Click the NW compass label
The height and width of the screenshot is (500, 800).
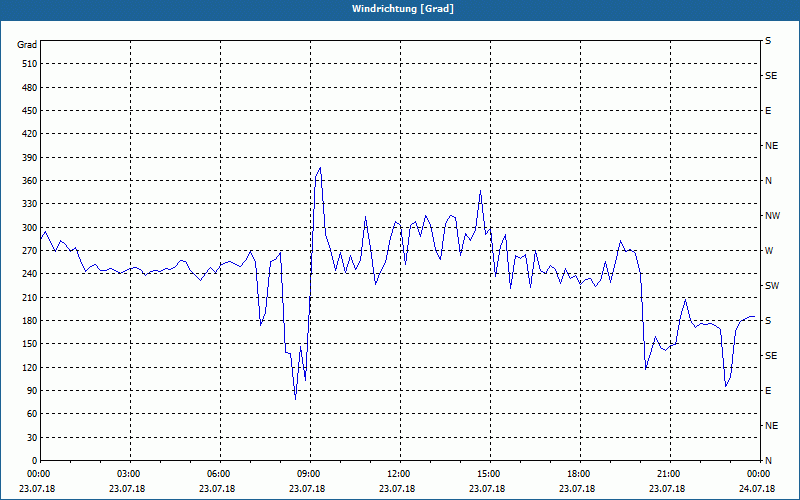tap(772, 216)
